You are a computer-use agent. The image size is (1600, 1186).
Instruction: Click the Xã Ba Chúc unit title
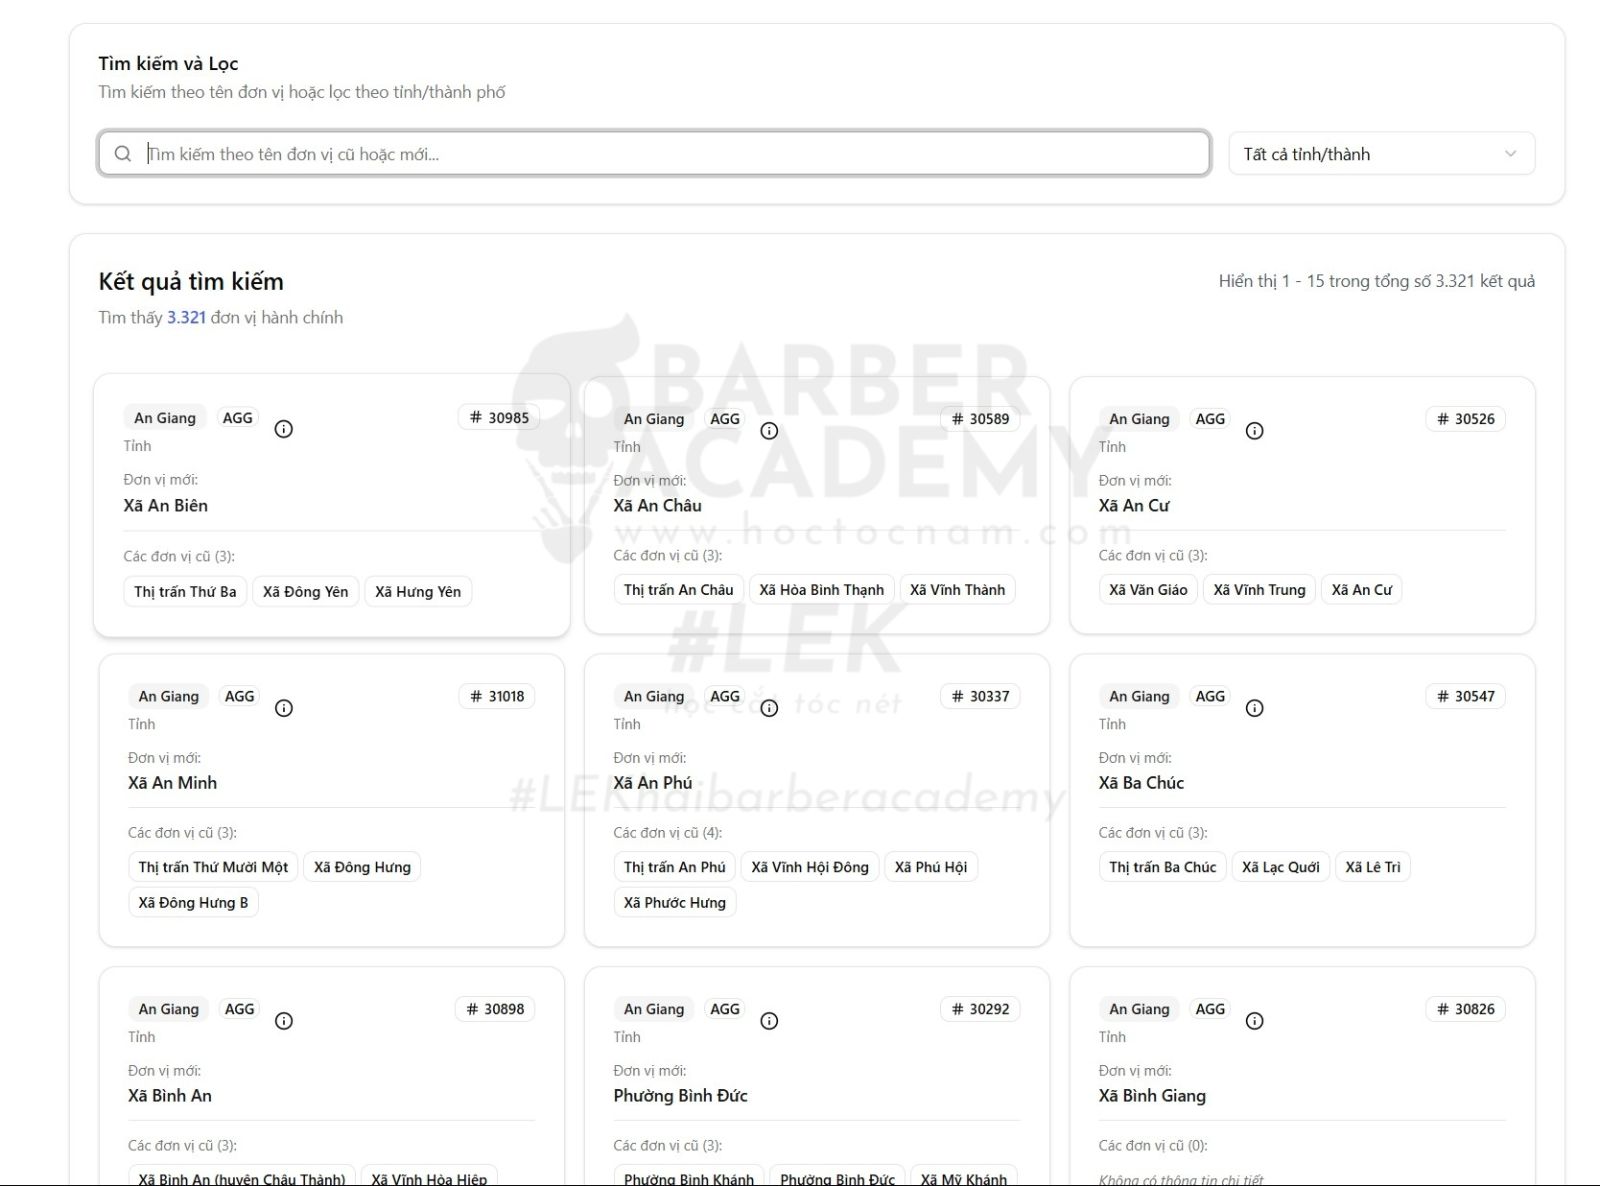[1141, 782]
